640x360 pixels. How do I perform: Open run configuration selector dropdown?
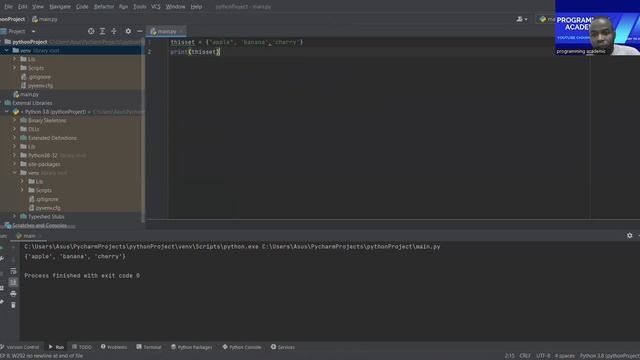pos(546,19)
